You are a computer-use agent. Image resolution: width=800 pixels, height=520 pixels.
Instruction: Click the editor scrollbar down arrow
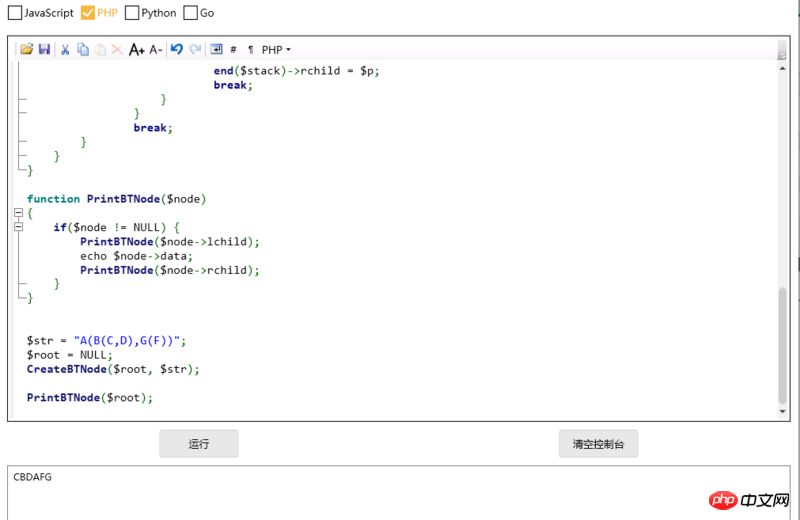(782, 412)
